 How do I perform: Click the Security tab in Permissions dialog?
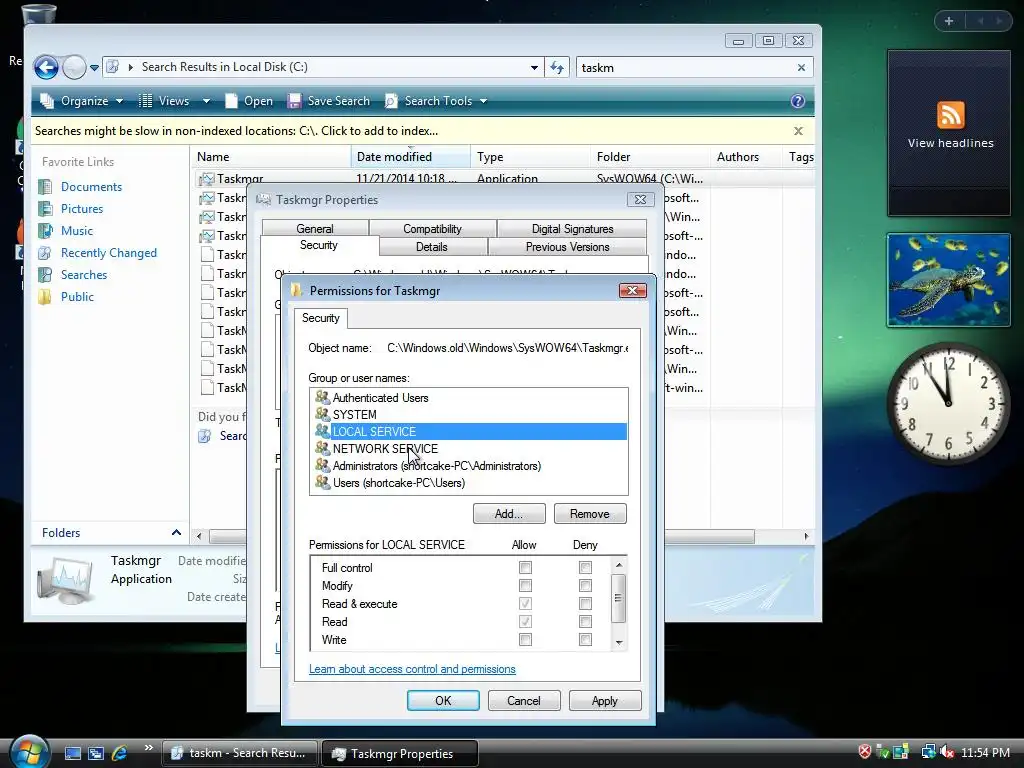pos(321,318)
